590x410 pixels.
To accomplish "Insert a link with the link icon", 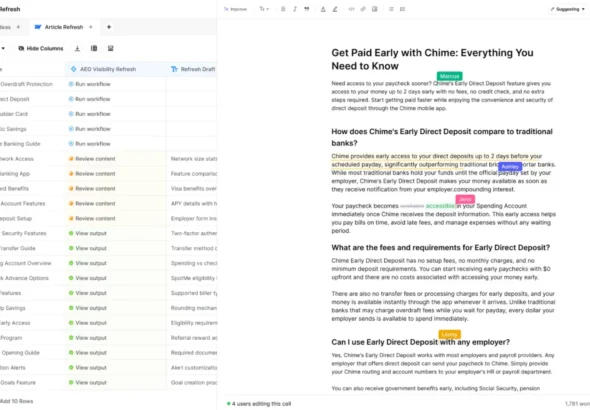I will 363,9.
